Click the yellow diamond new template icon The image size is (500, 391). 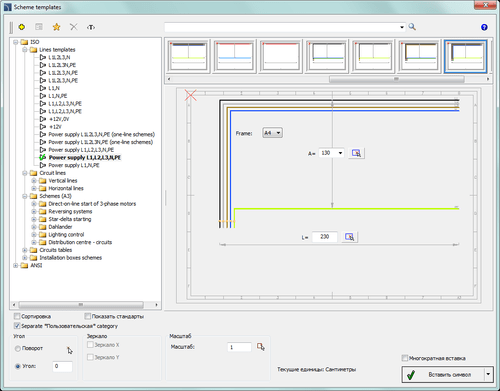[22, 27]
